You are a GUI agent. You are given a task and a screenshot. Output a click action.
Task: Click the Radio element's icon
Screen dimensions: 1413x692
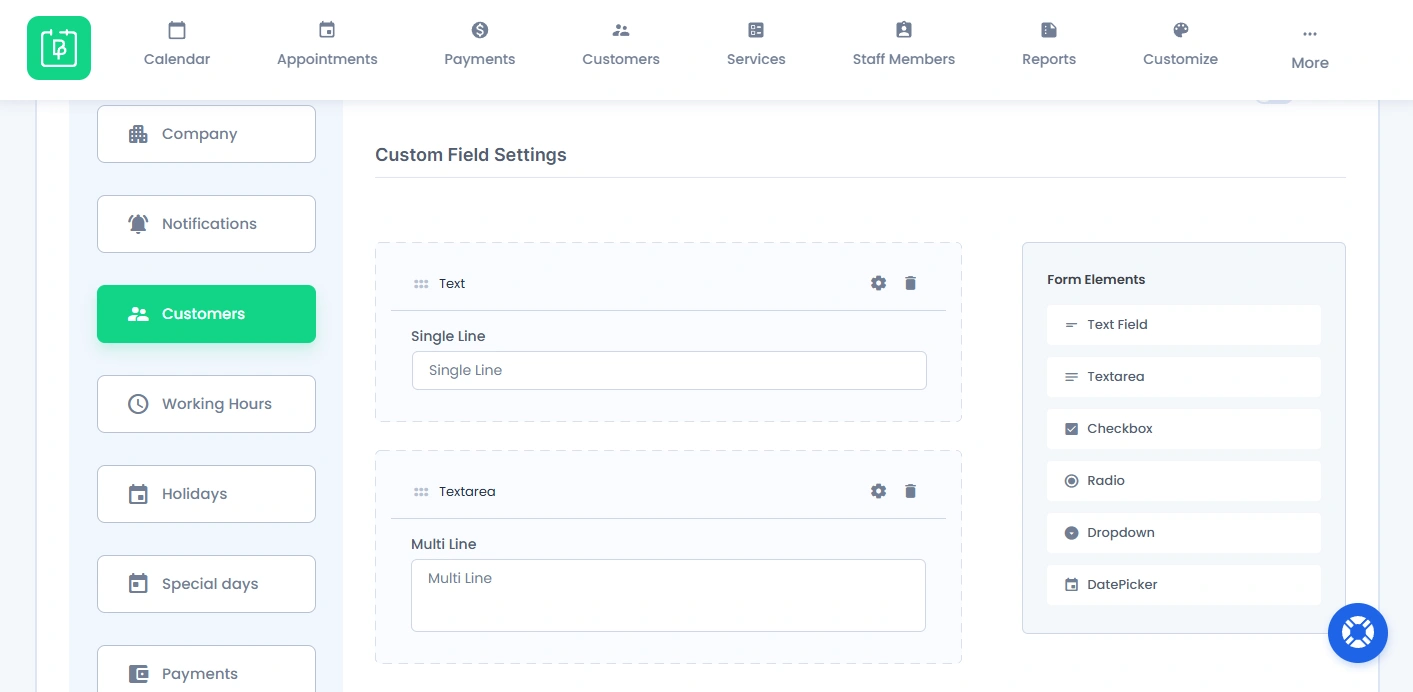tap(1071, 481)
